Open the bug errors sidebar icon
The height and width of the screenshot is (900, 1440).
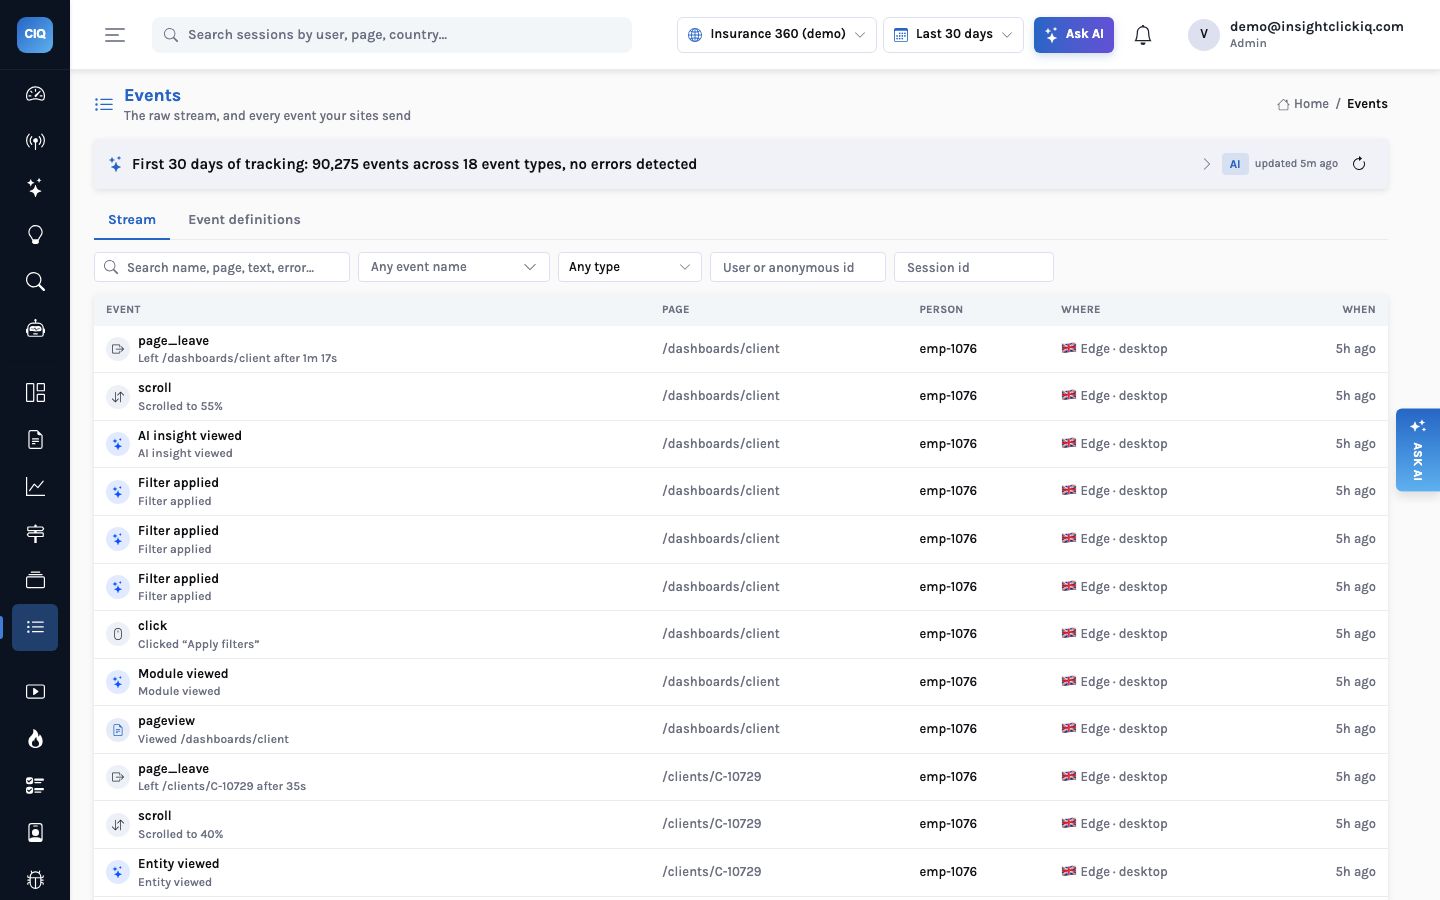(35, 879)
